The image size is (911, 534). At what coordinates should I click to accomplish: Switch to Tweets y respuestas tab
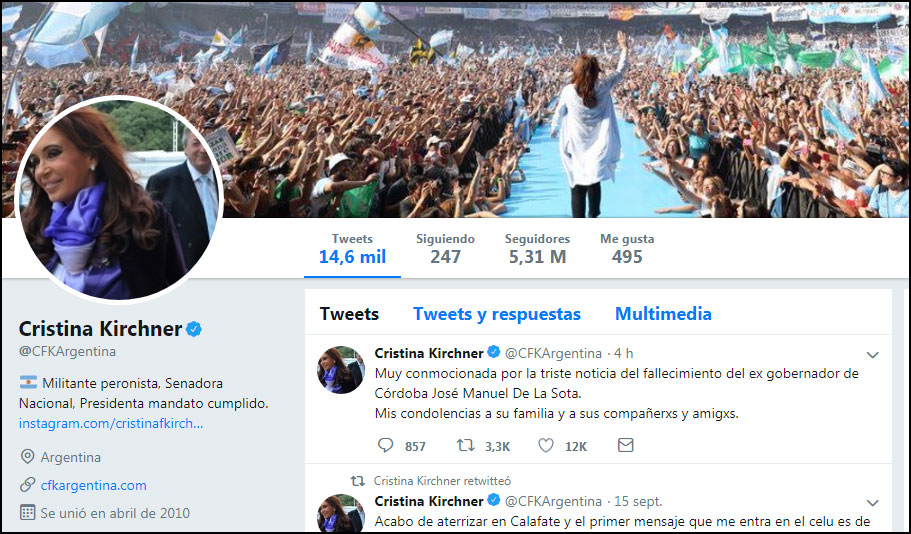497,314
